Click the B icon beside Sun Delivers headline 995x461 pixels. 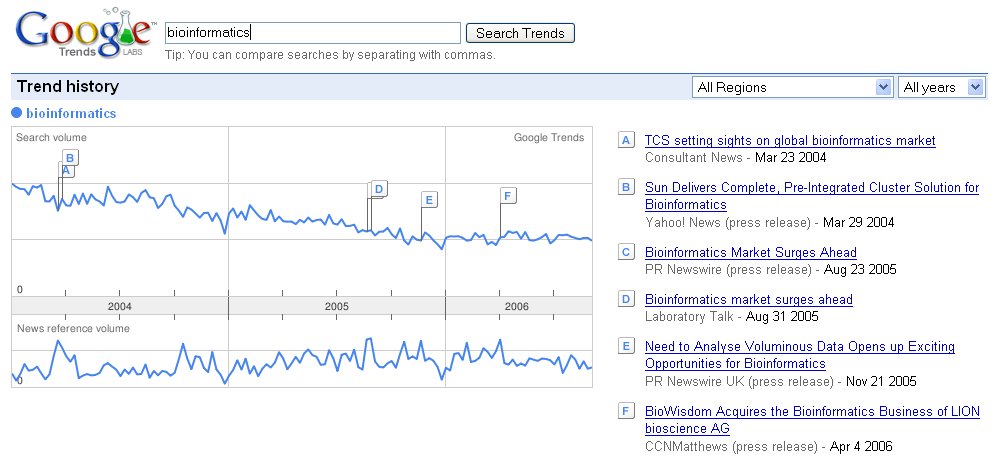pyautogui.click(x=627, y=187)
